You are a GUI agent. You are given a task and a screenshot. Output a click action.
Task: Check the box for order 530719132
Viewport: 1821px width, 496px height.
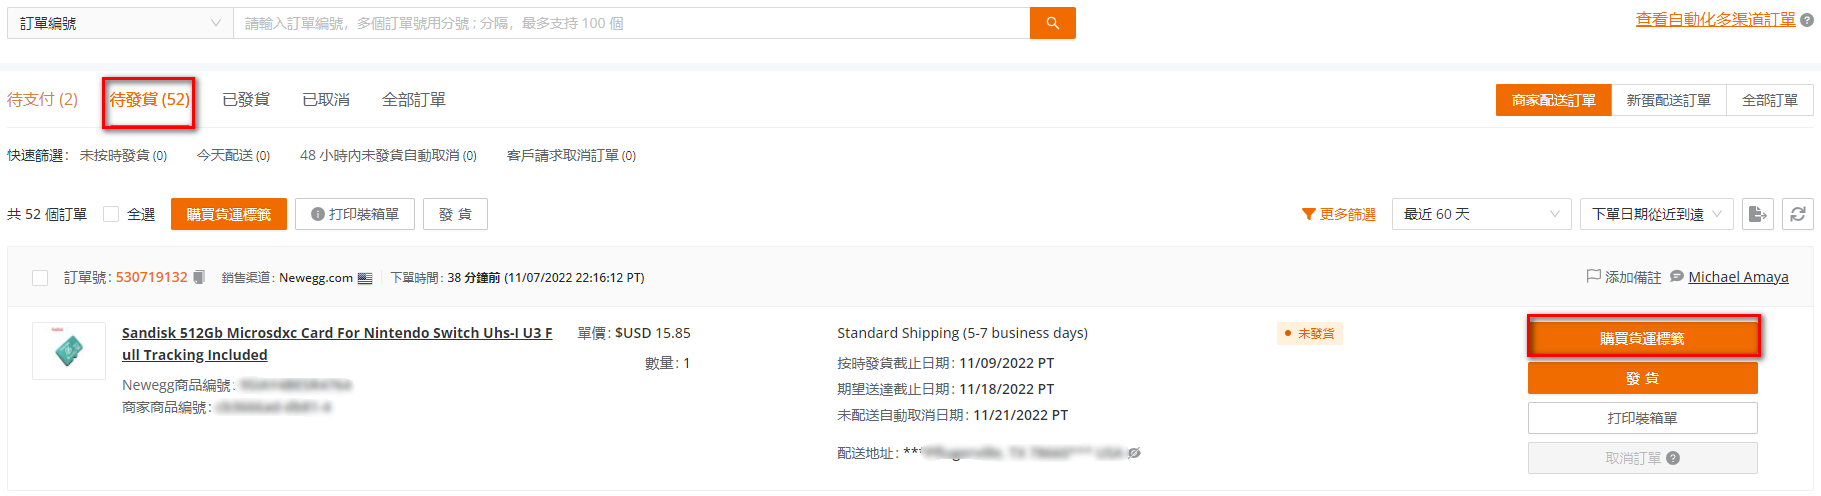coord(40,278)
